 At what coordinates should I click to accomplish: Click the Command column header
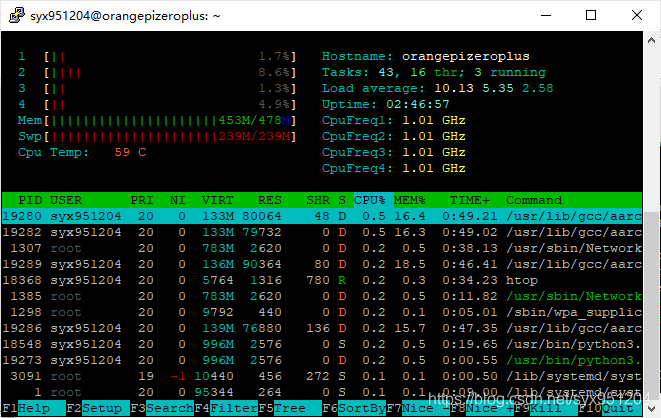click(x=534, y=200)
